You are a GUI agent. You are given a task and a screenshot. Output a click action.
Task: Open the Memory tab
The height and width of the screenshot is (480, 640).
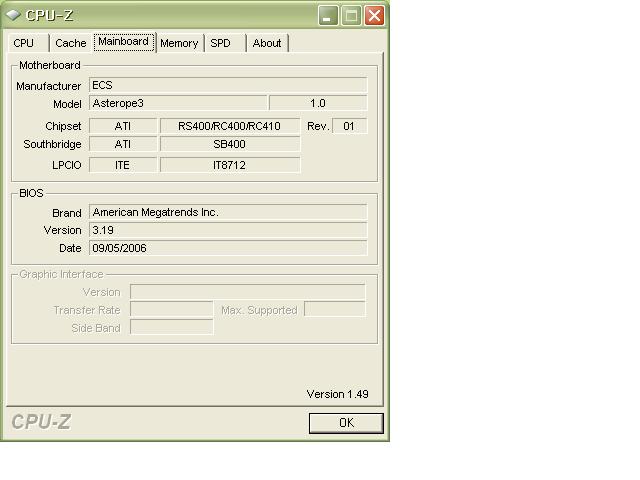coord(179,43)
